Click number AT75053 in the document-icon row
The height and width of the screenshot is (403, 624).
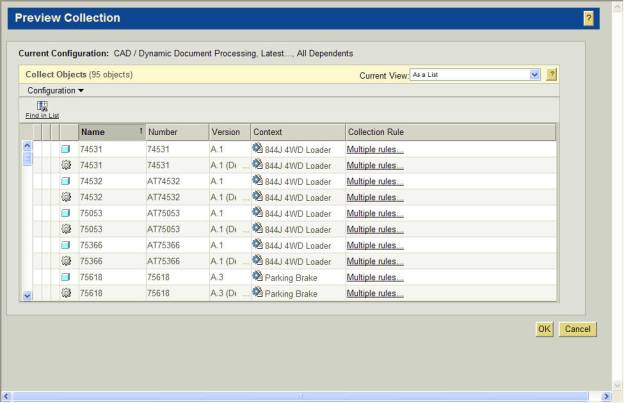point(164,213)
